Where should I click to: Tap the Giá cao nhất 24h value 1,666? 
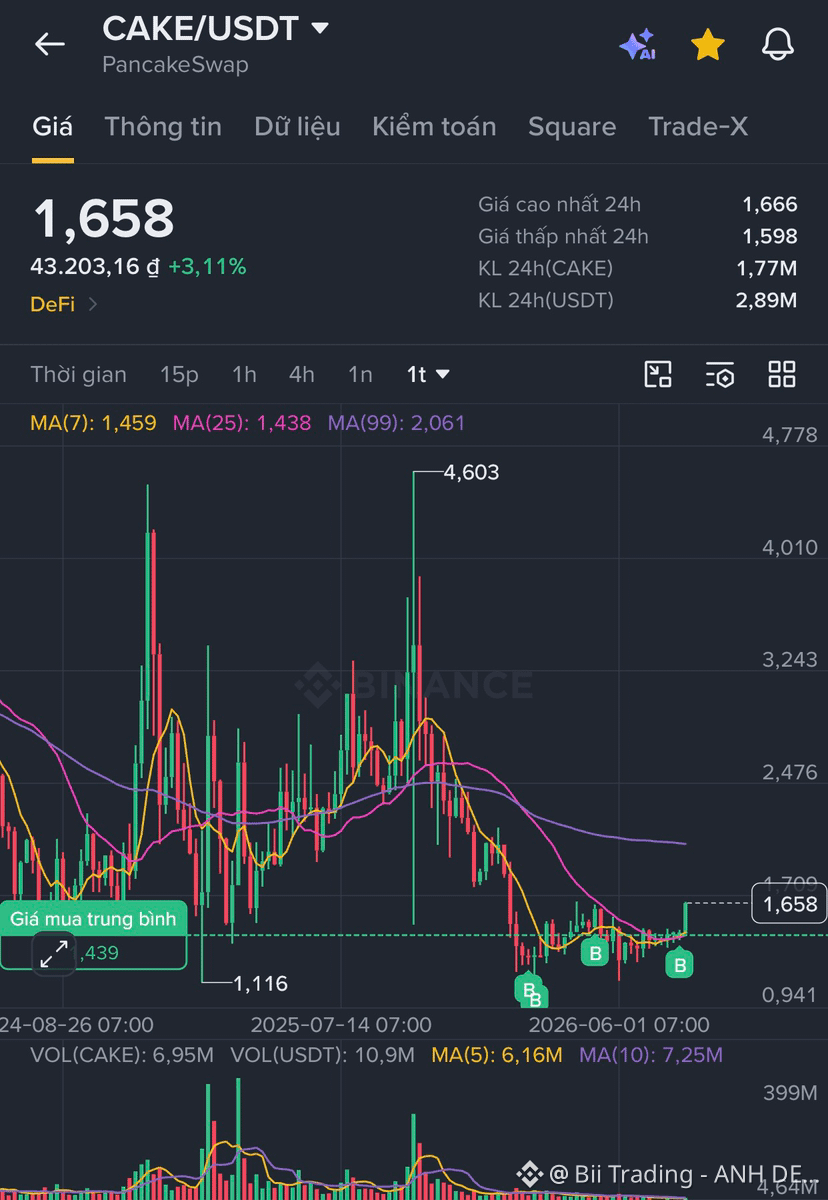click(x=770, y=205)
